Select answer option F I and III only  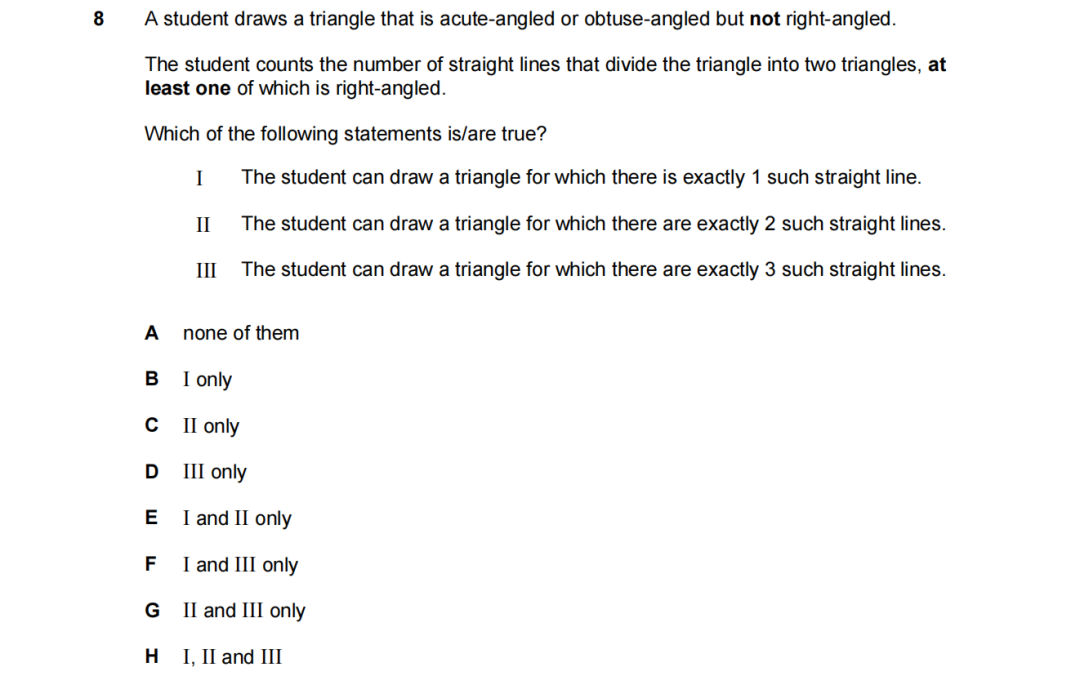point(221,564)
